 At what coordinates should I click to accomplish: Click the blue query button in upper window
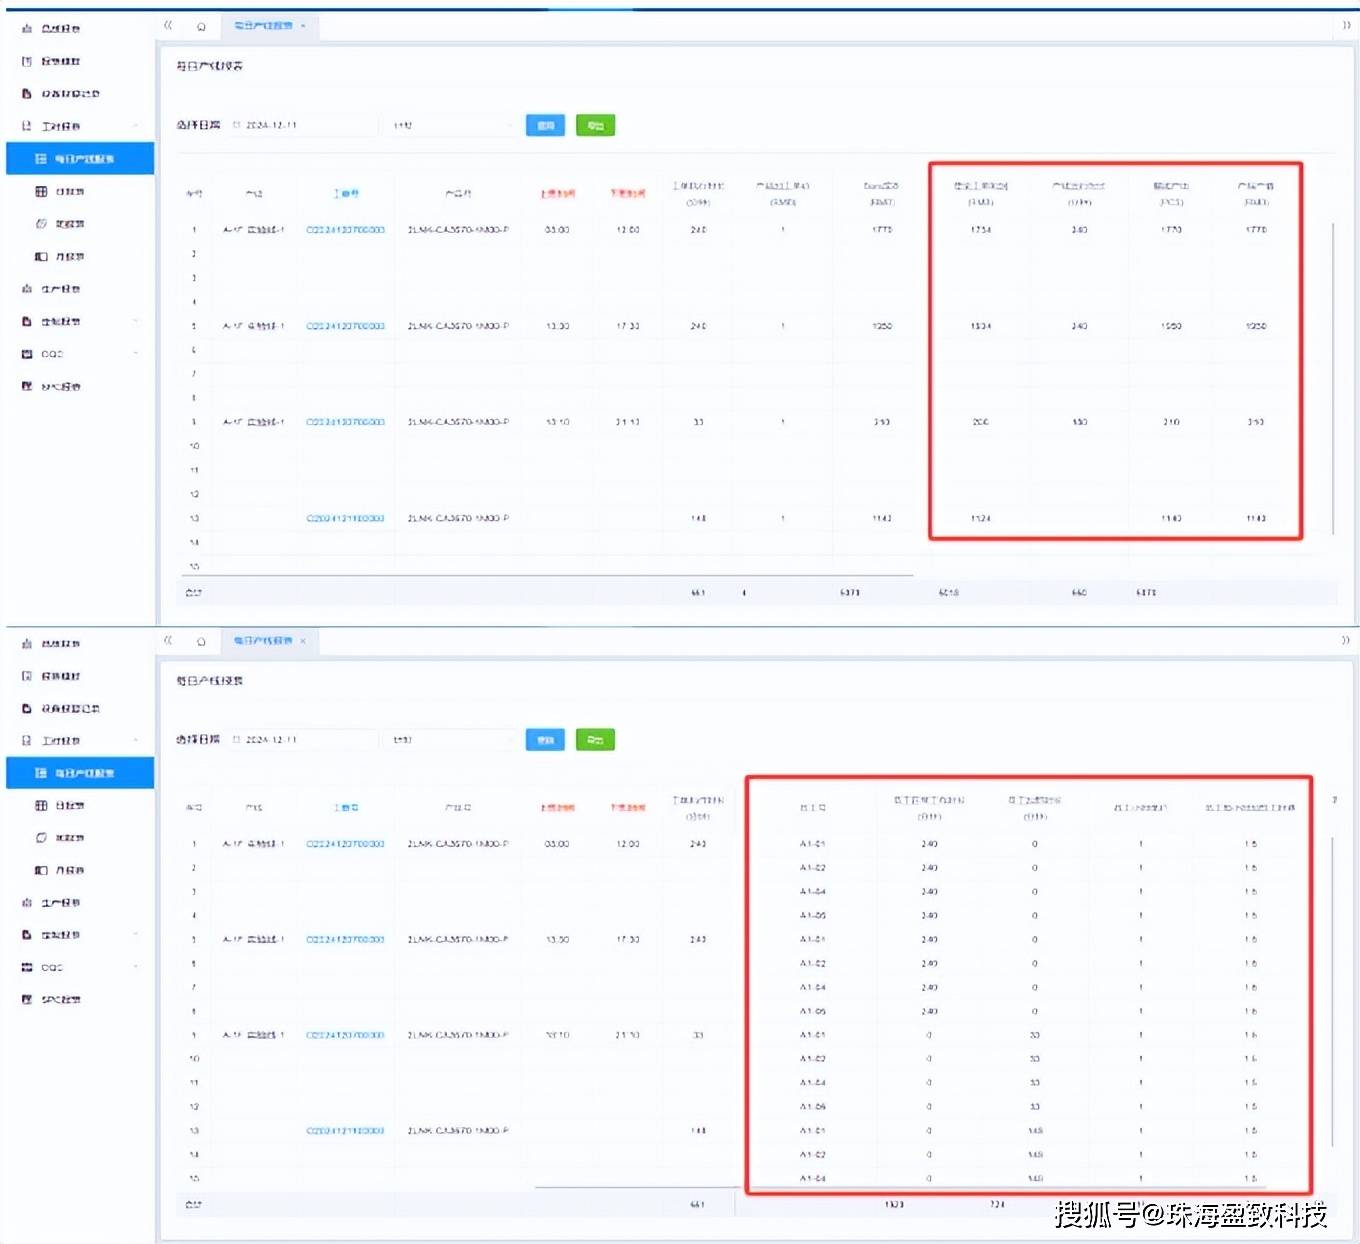click(x=545, y=125)
